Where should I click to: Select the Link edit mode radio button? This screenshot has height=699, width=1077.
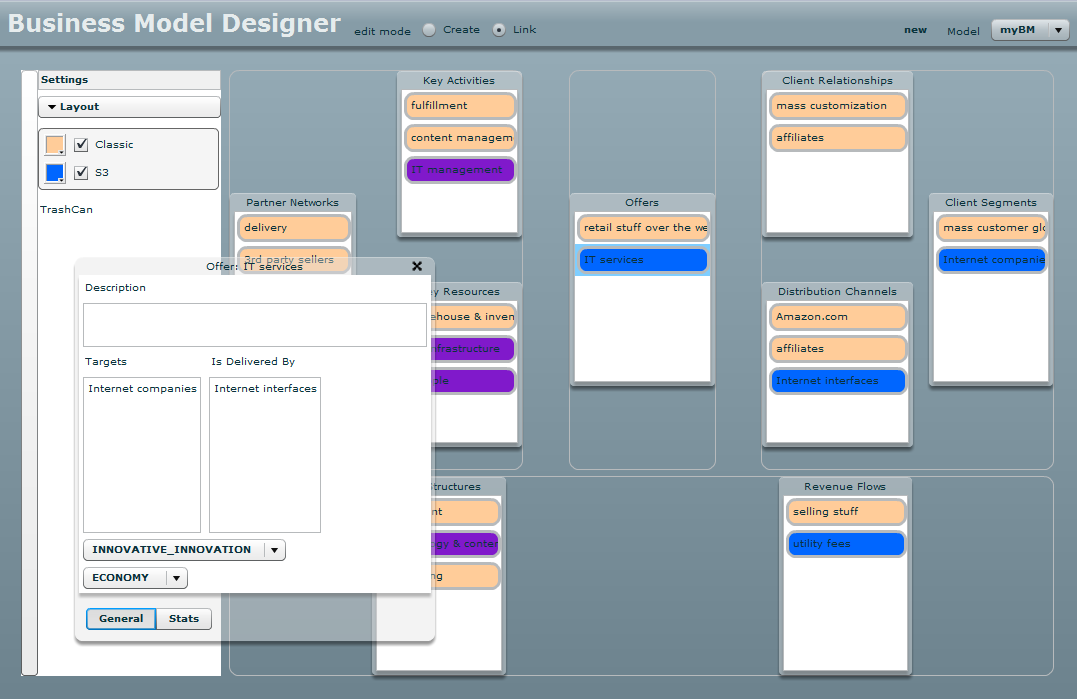coord(499,30)
